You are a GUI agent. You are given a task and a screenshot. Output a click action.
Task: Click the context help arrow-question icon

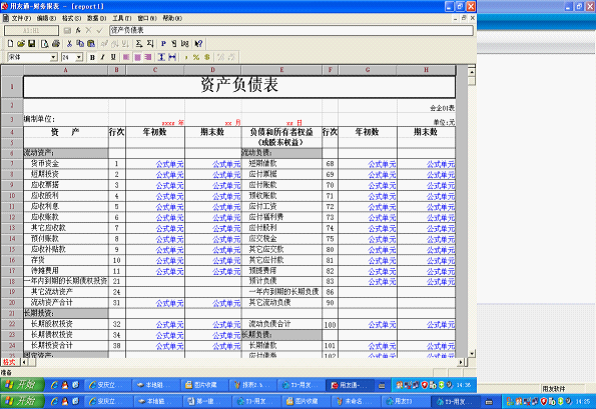(198, 44)
